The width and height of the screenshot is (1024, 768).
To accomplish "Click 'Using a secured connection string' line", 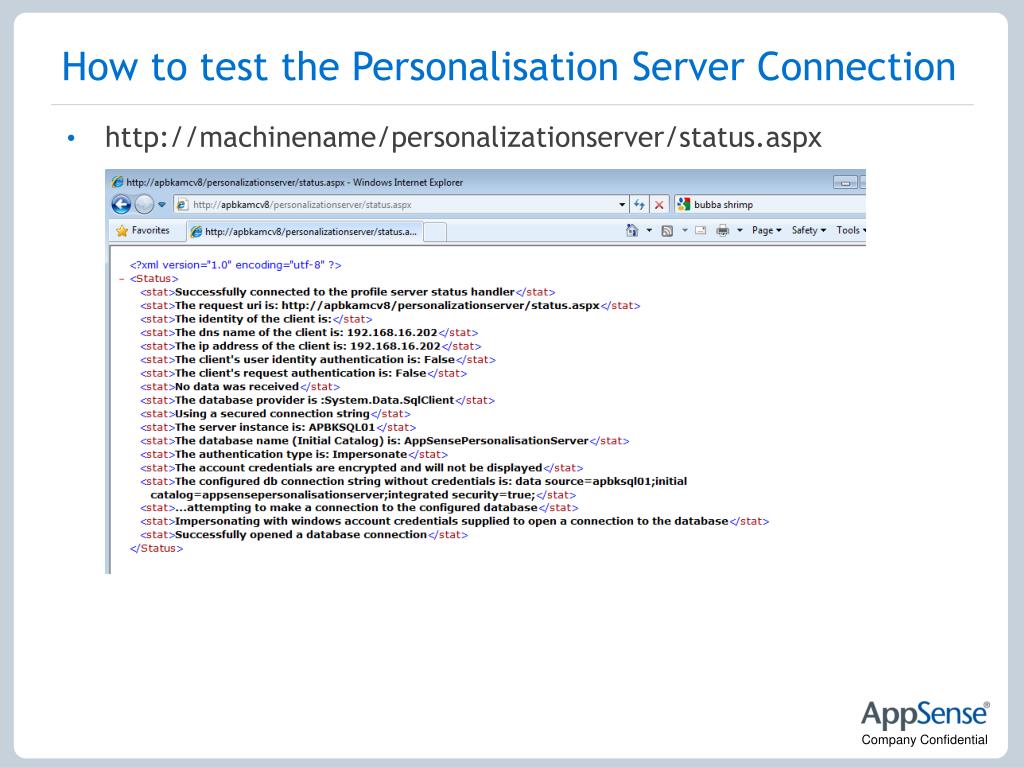I will [275, 414].
